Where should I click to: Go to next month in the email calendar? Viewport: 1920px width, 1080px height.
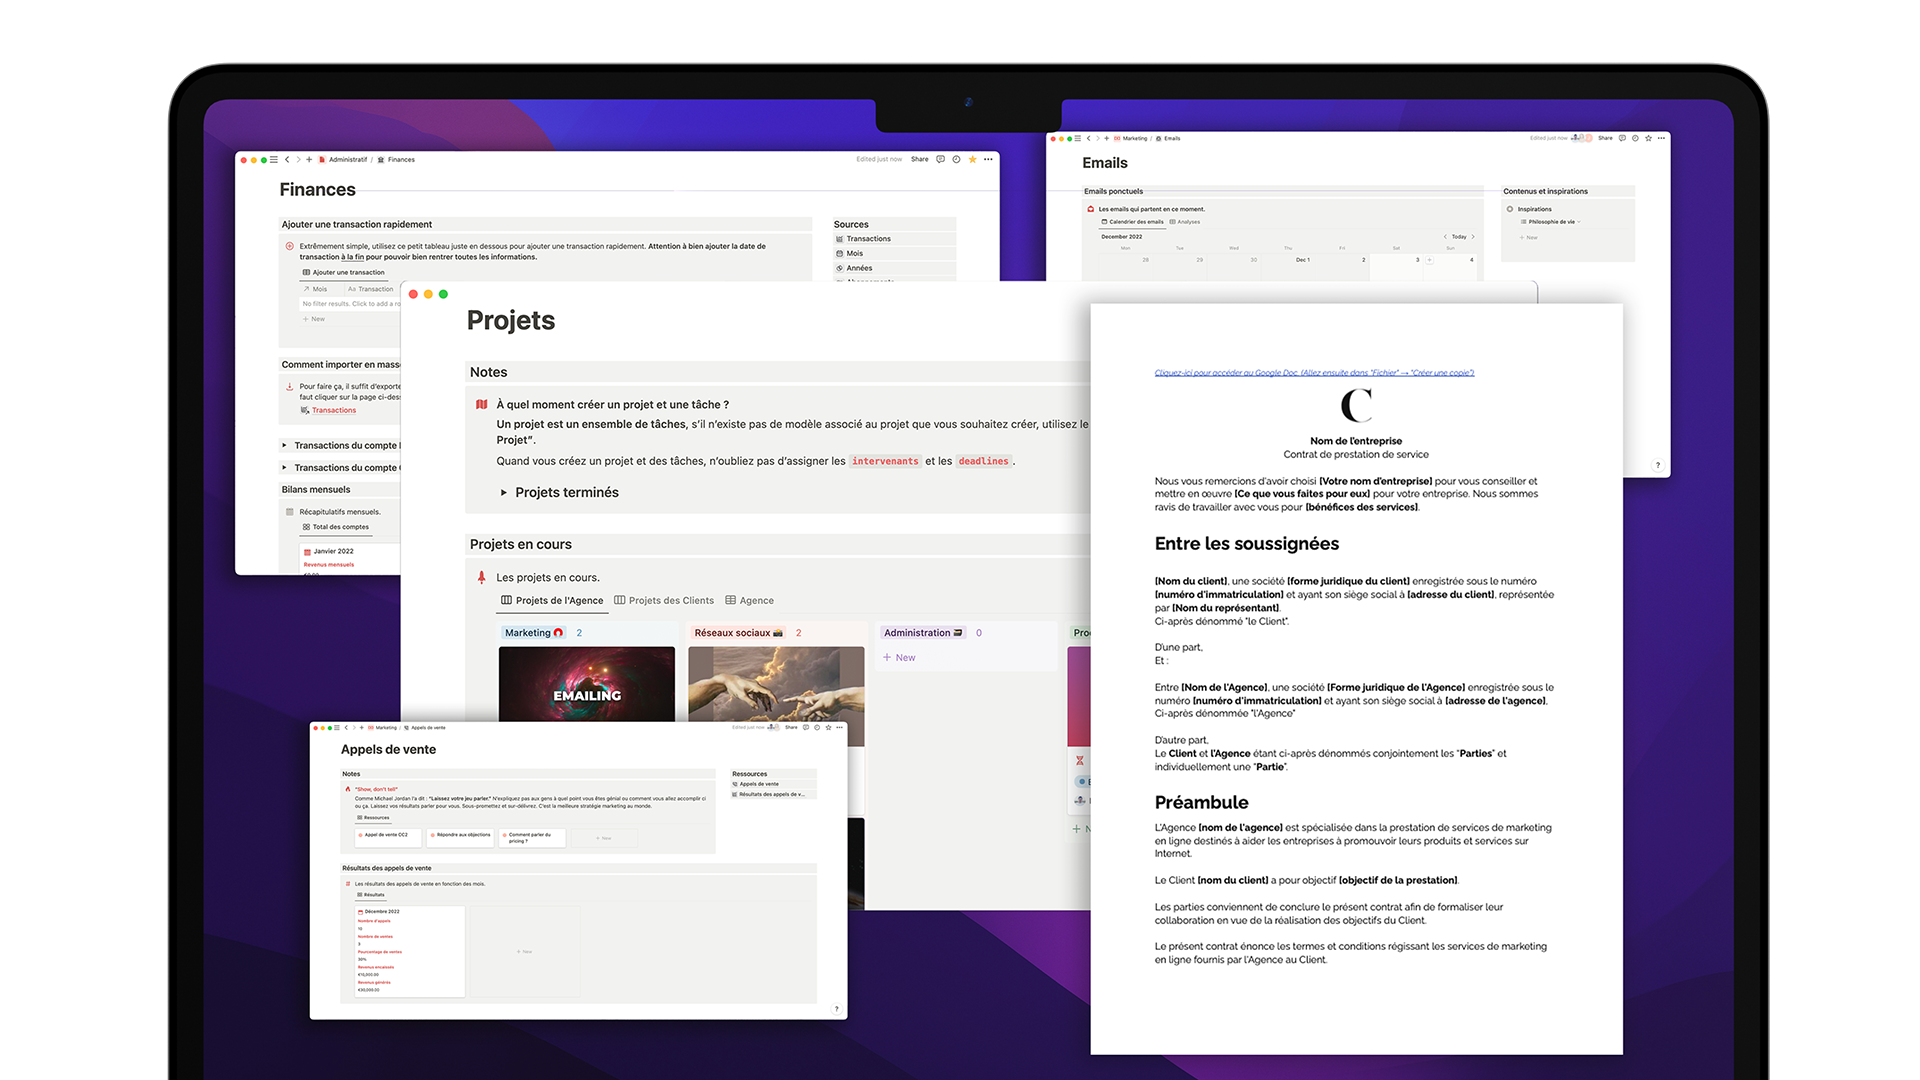[x=1473, y=237]
